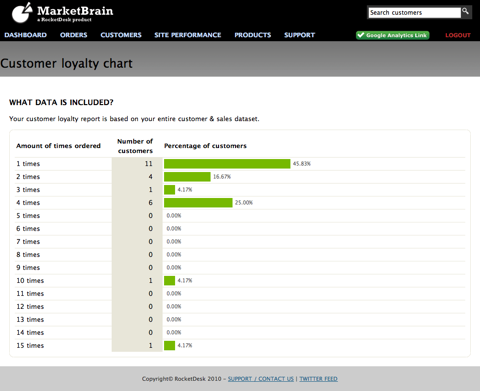Click the "4 times" row label
480x391 pixels.
click(x=28, y=203)
